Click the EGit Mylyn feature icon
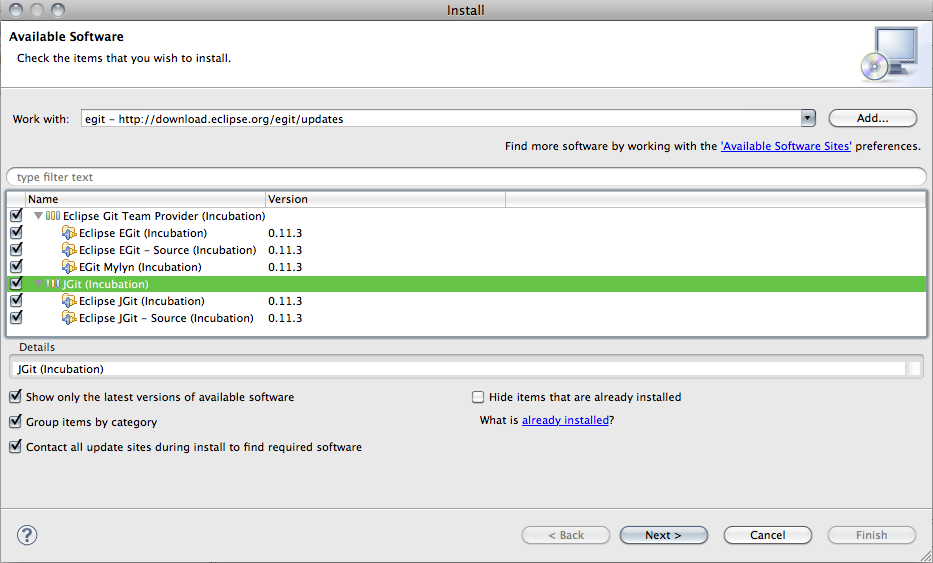 [69, 267]
